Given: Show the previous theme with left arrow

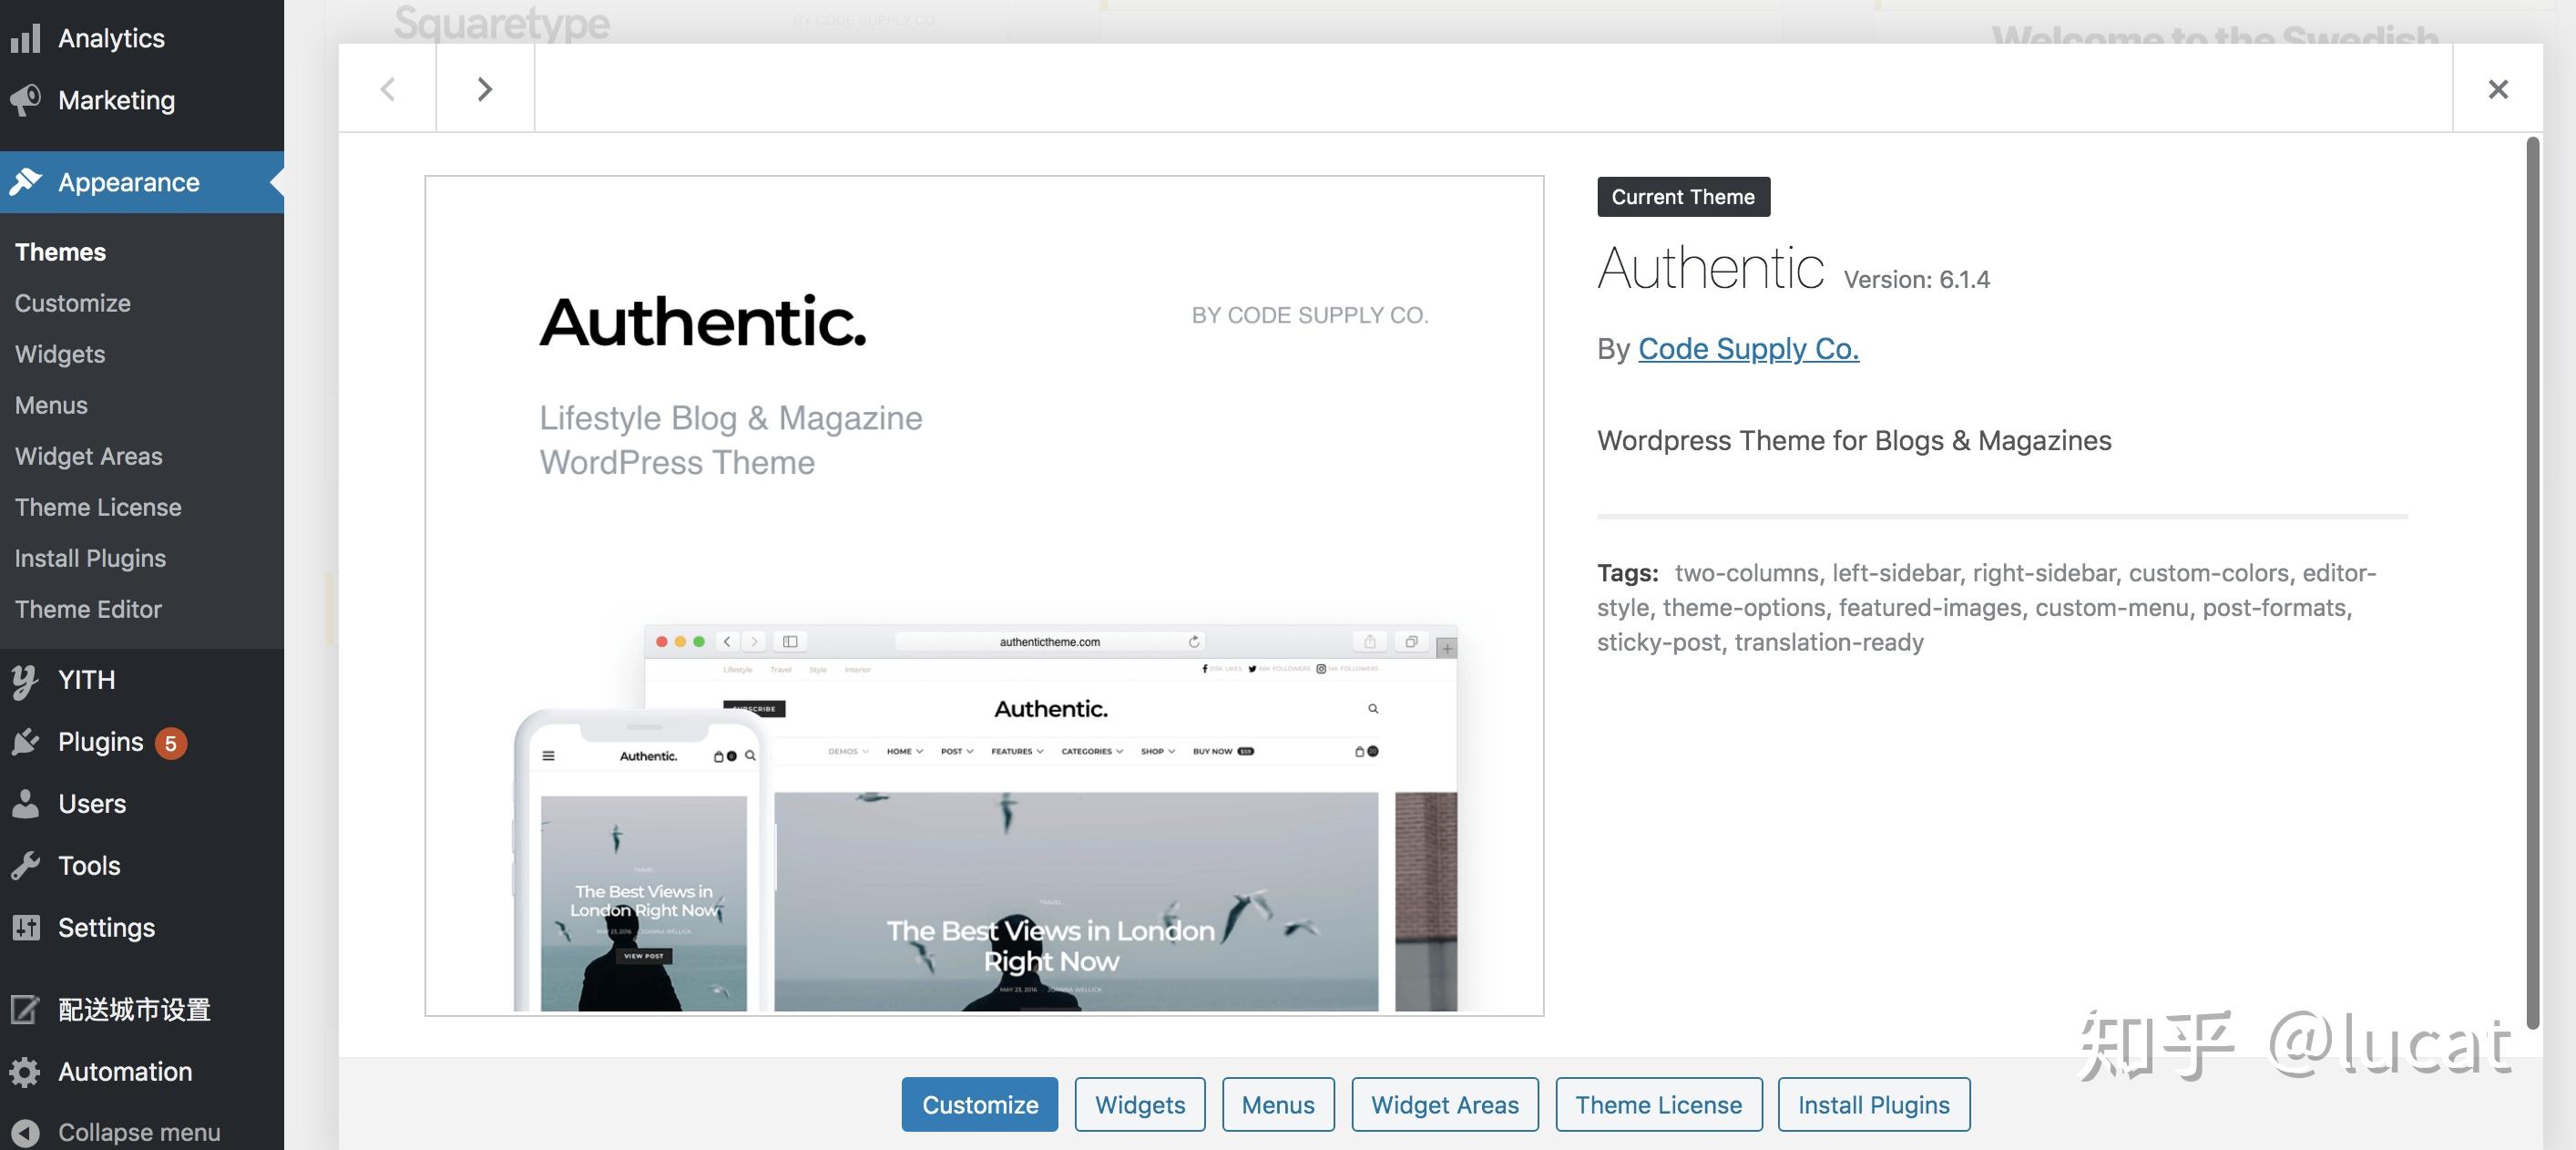Looking at the screenshot, I should coord(388,89).
